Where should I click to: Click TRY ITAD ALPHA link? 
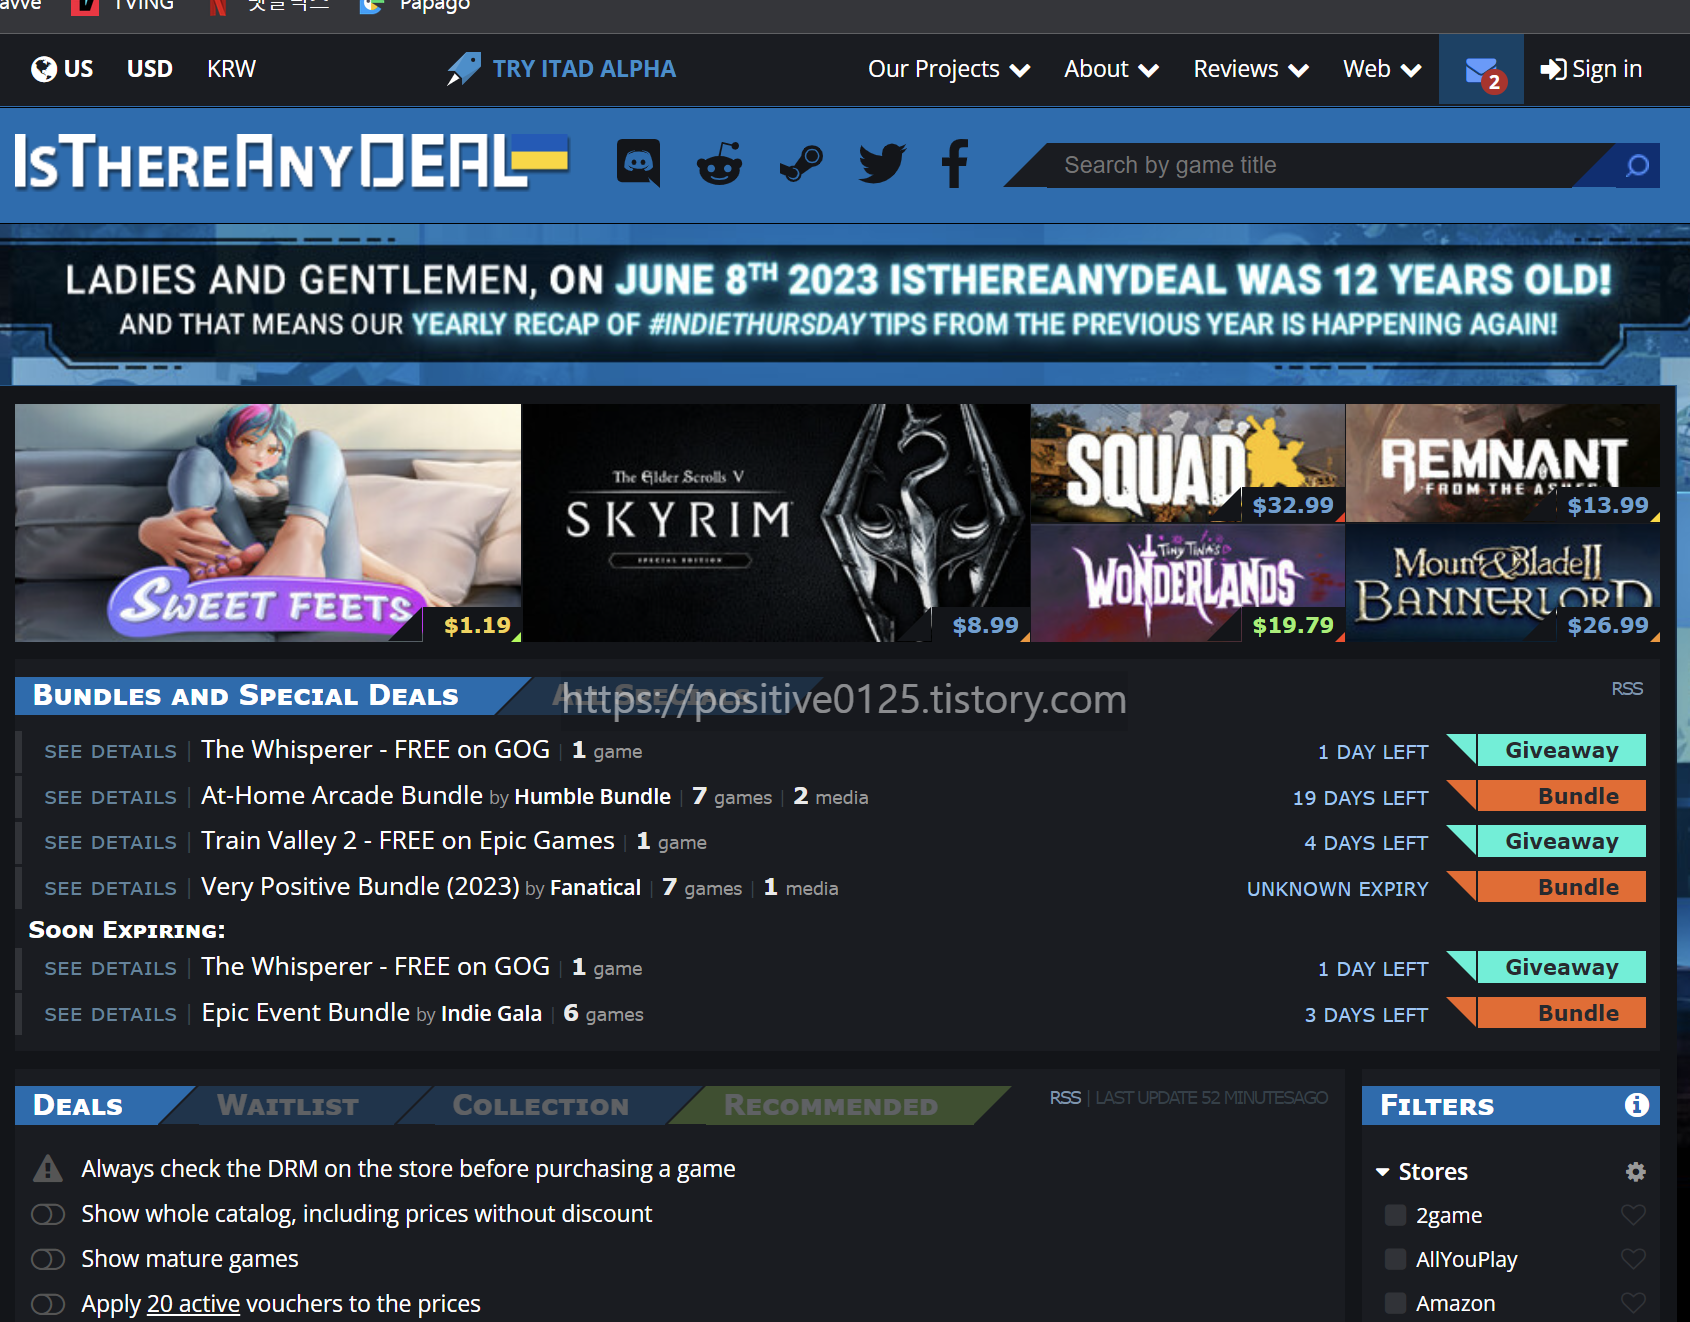point(584,69)
